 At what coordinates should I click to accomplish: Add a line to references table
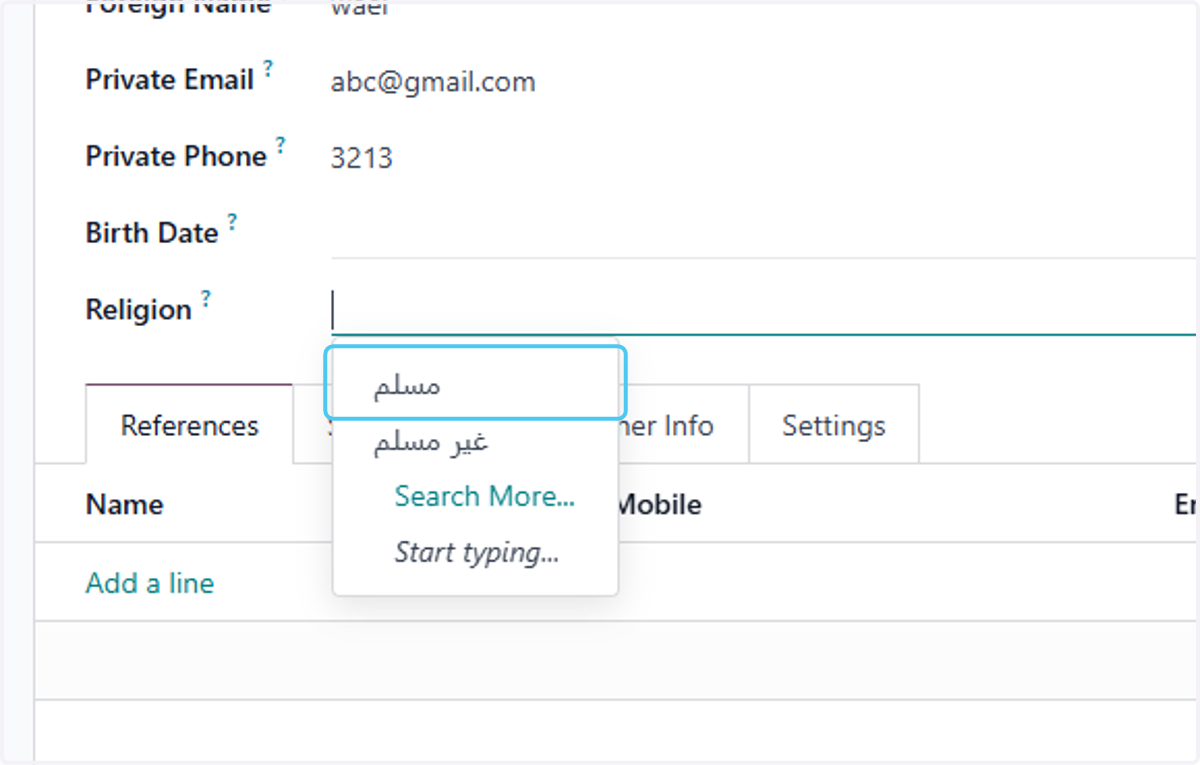150,583
